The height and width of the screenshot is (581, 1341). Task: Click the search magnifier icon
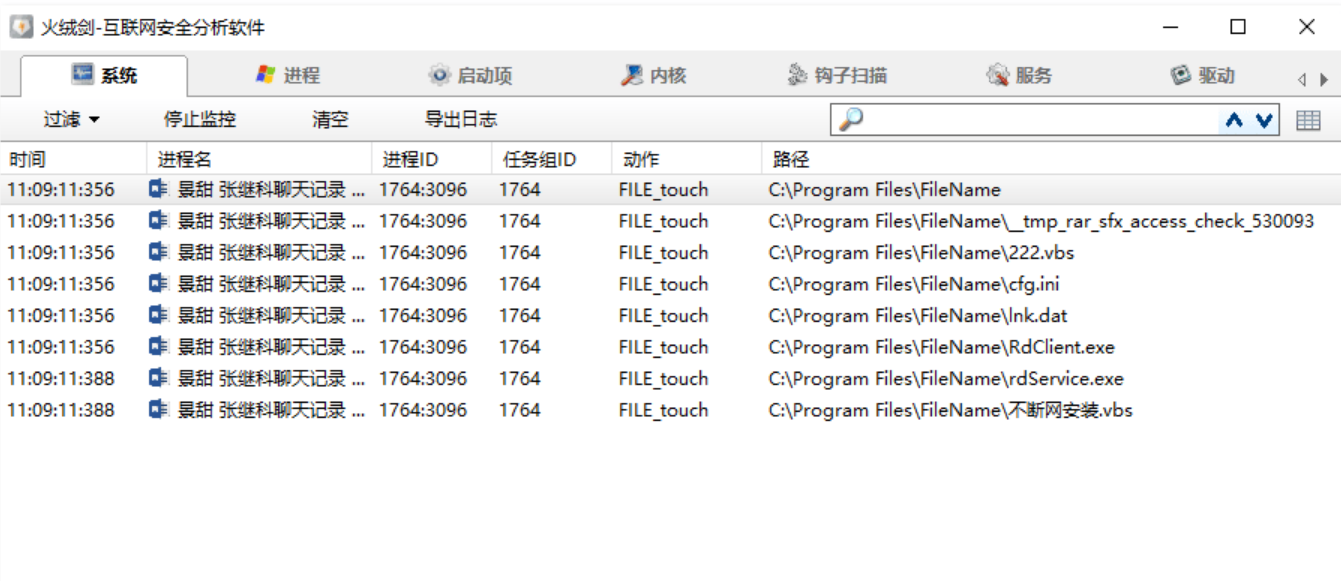pyautogui.click(x=850, y=120)
